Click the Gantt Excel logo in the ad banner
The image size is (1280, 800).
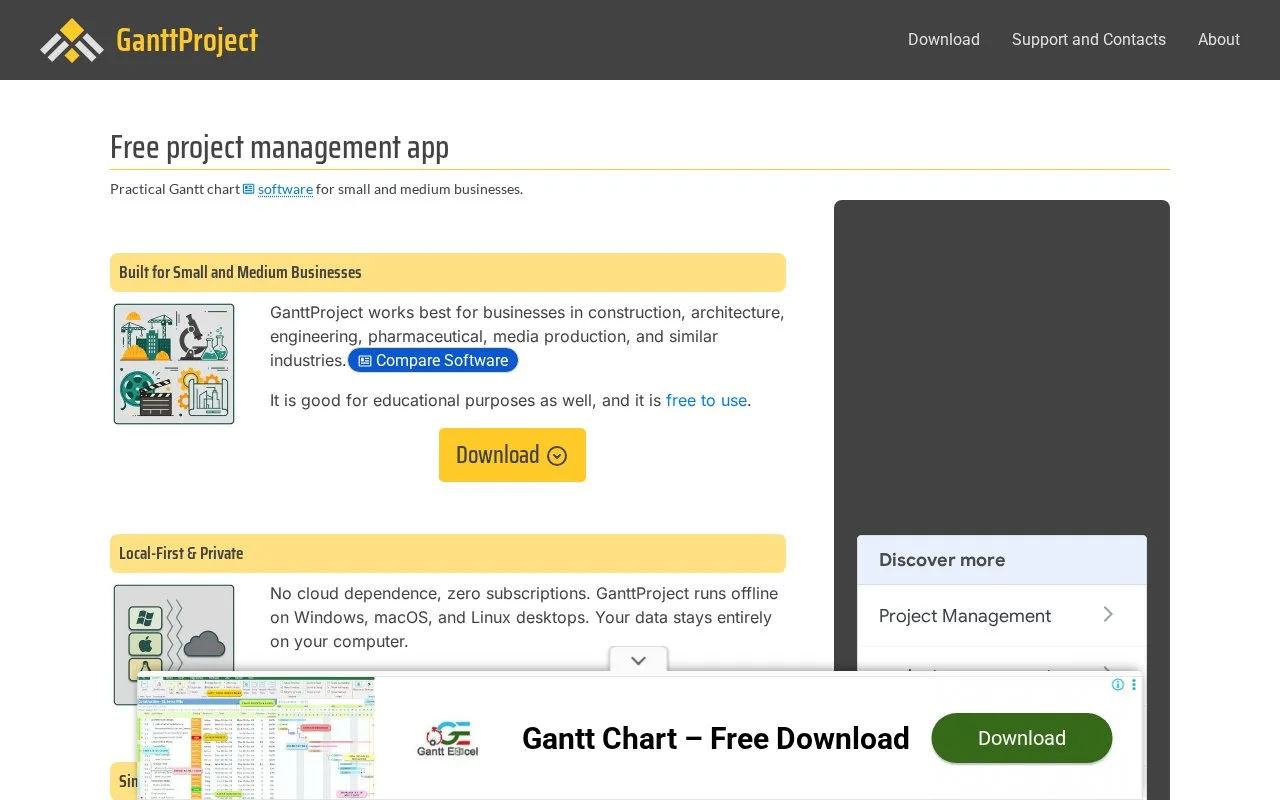point(448,738)
